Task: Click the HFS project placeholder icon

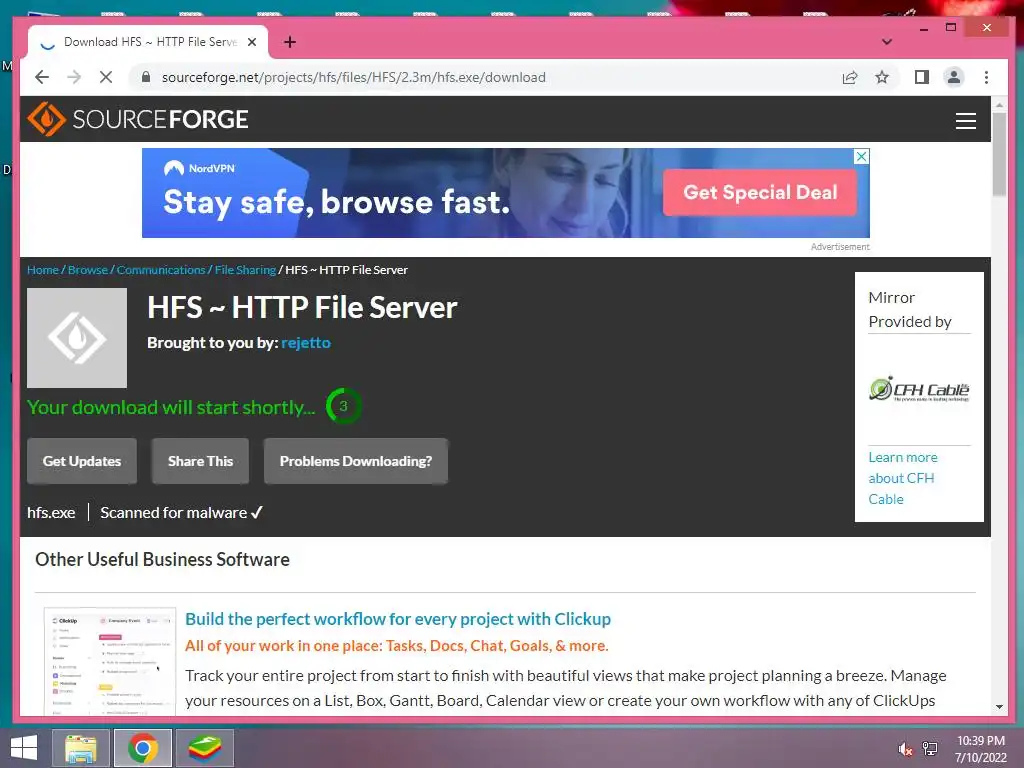Action: tap(77, 338)
